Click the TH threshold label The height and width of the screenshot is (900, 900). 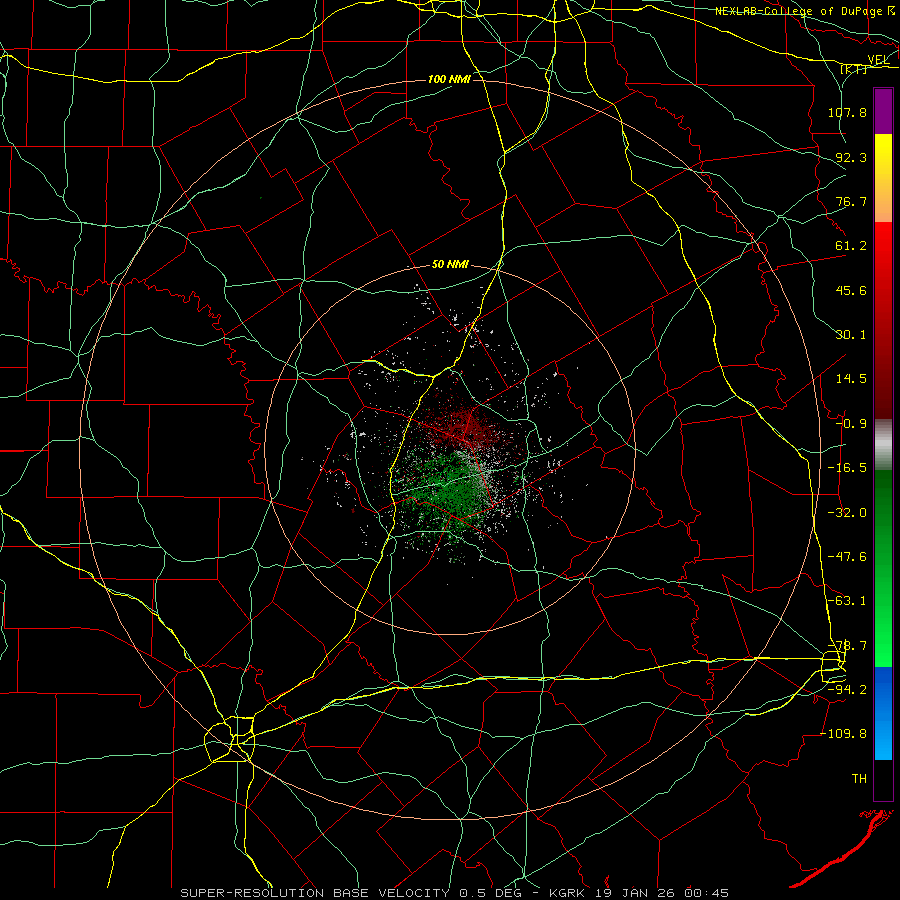click(x=859, y=779)
